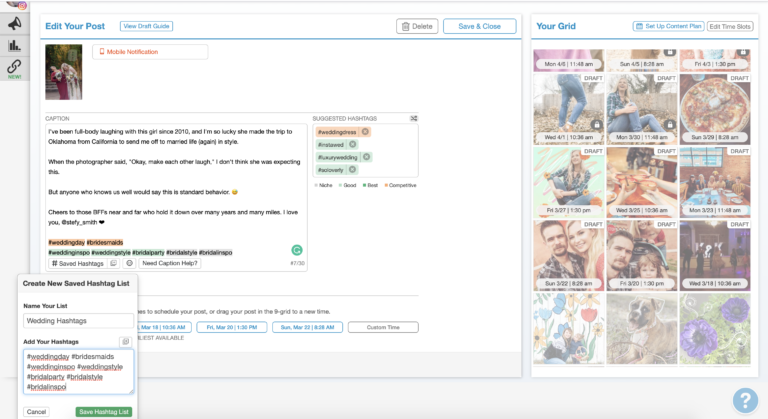Click the copy icon beside Add Your Hashtags
The height and width of the screenshot is (419, 768).
(x=125, y=342)
